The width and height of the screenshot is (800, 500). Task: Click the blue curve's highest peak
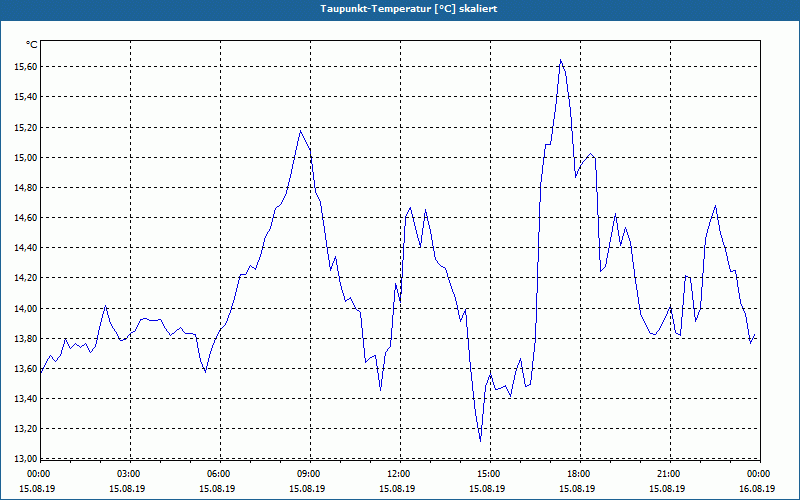point(560,60)
